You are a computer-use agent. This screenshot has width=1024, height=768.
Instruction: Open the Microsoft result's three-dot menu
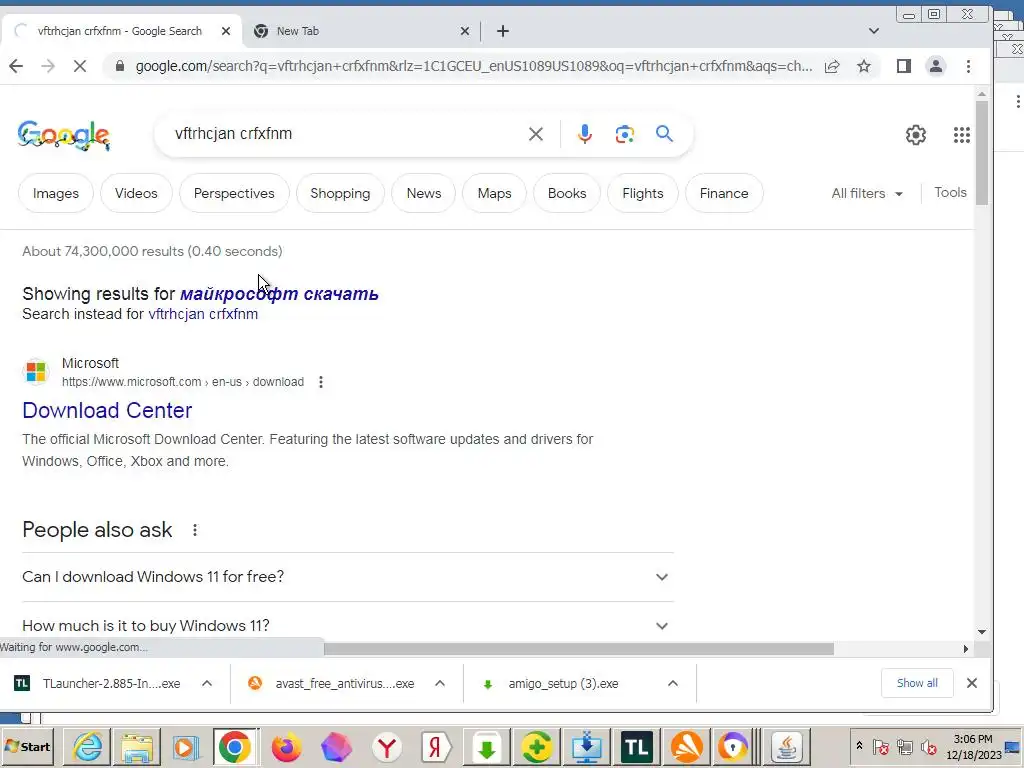(321, 382)
